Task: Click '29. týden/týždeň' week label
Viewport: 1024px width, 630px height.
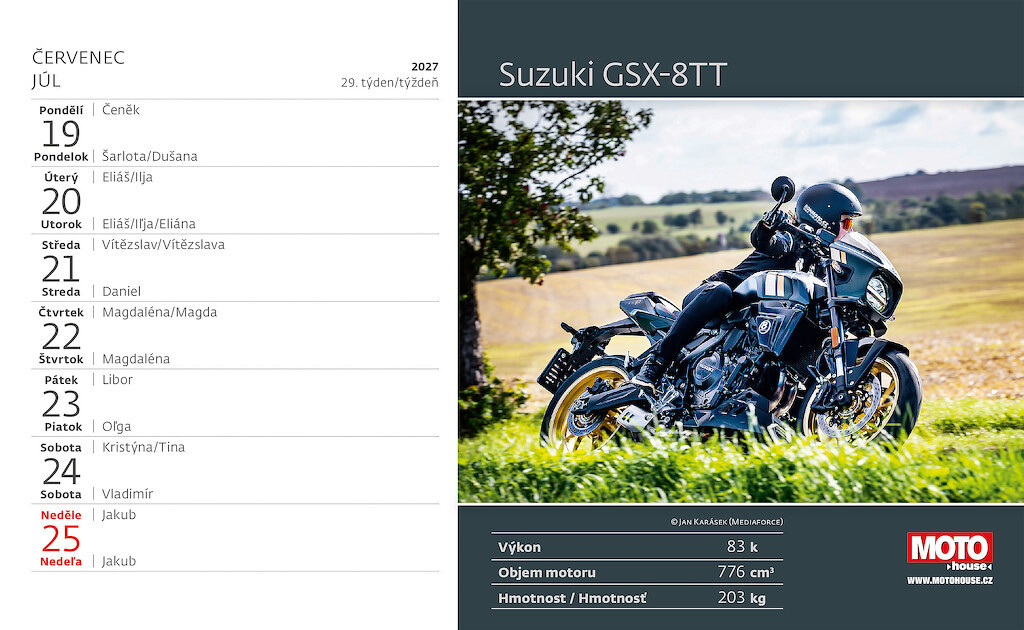Action: [390, 83]
